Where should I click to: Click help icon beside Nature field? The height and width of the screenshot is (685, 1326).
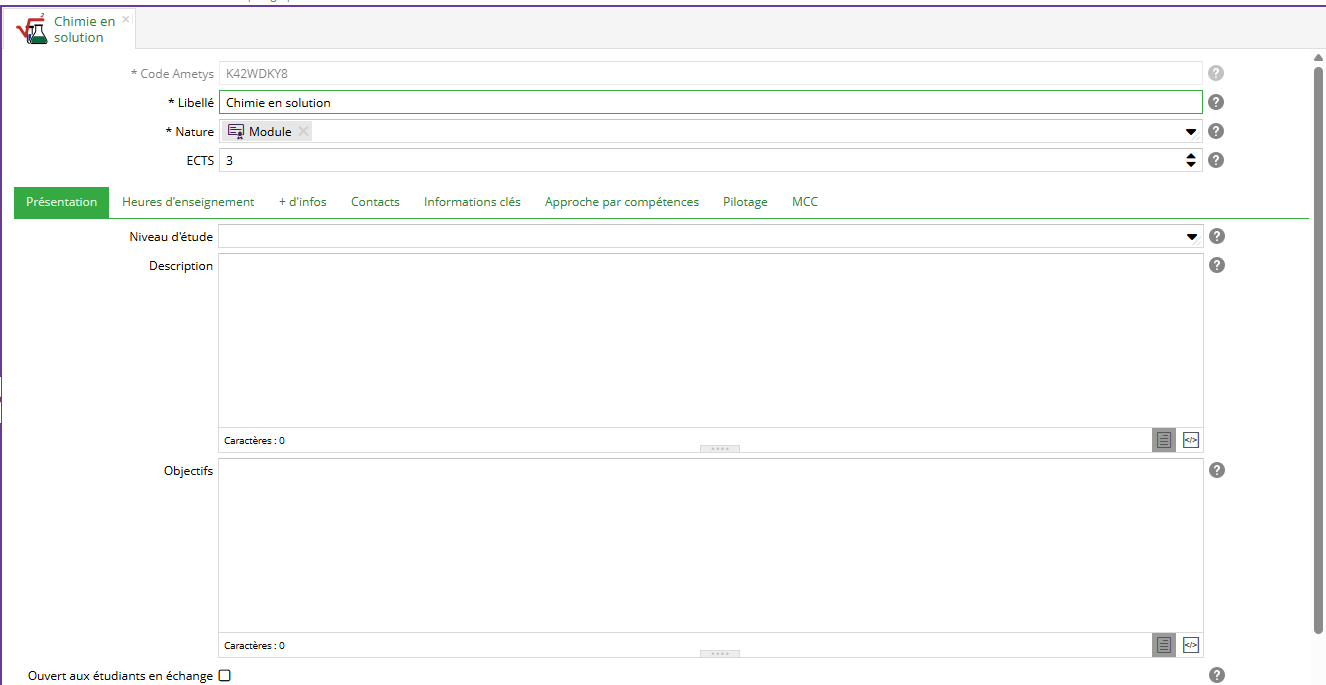tap(1216, 131)
